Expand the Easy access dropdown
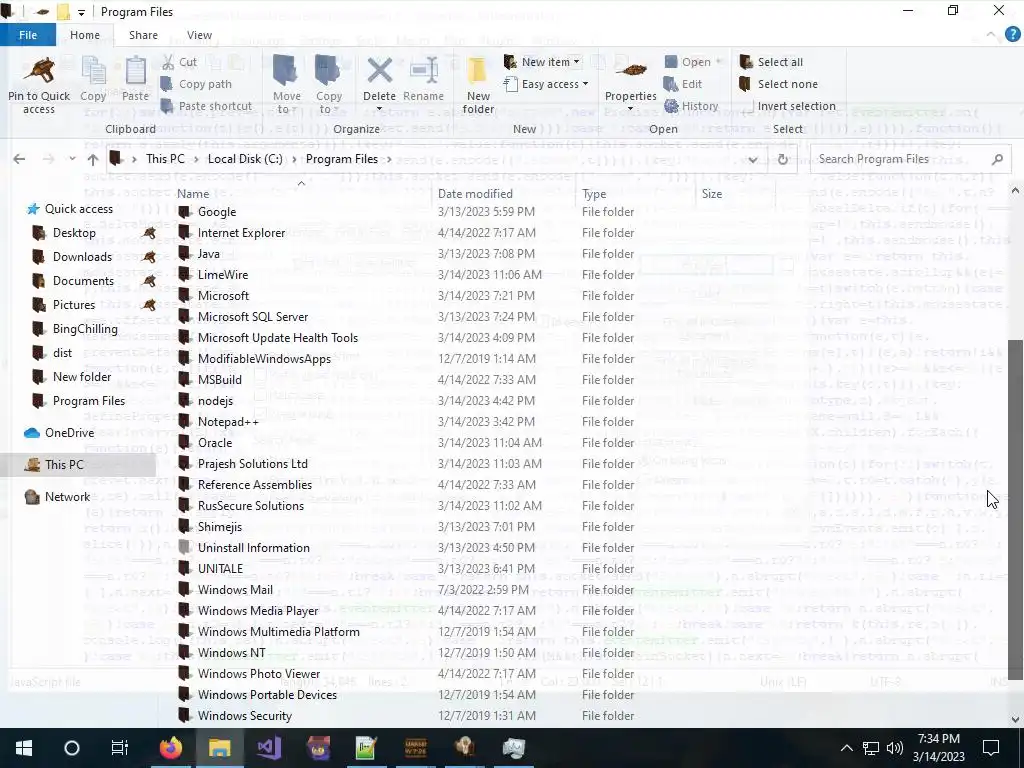Image resolution: width=1024 pixels, height=768 pixels. pyautogui.click(x=585, y=84)
